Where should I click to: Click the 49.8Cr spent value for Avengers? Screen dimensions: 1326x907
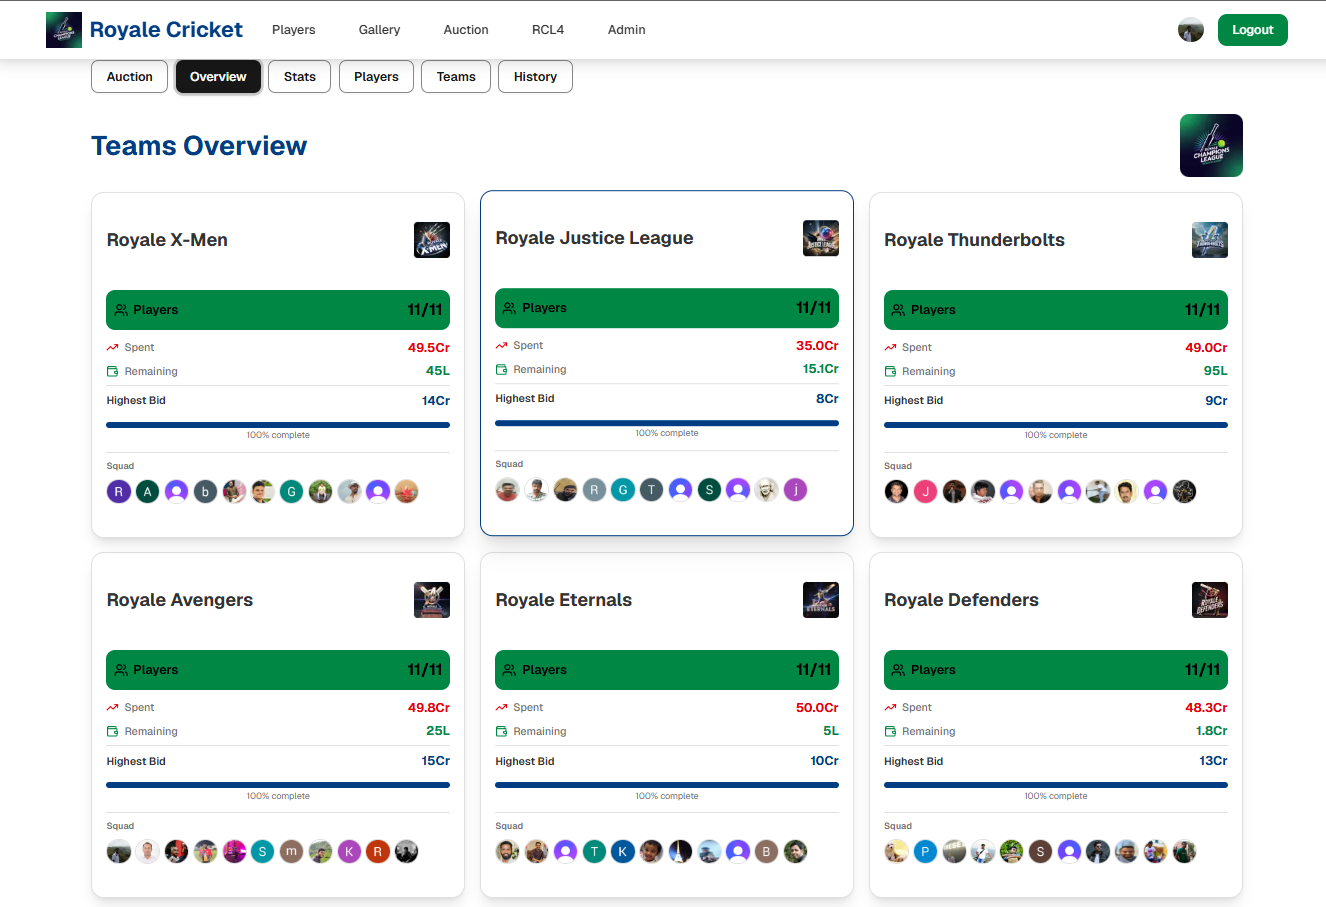(x=429, y=707)
